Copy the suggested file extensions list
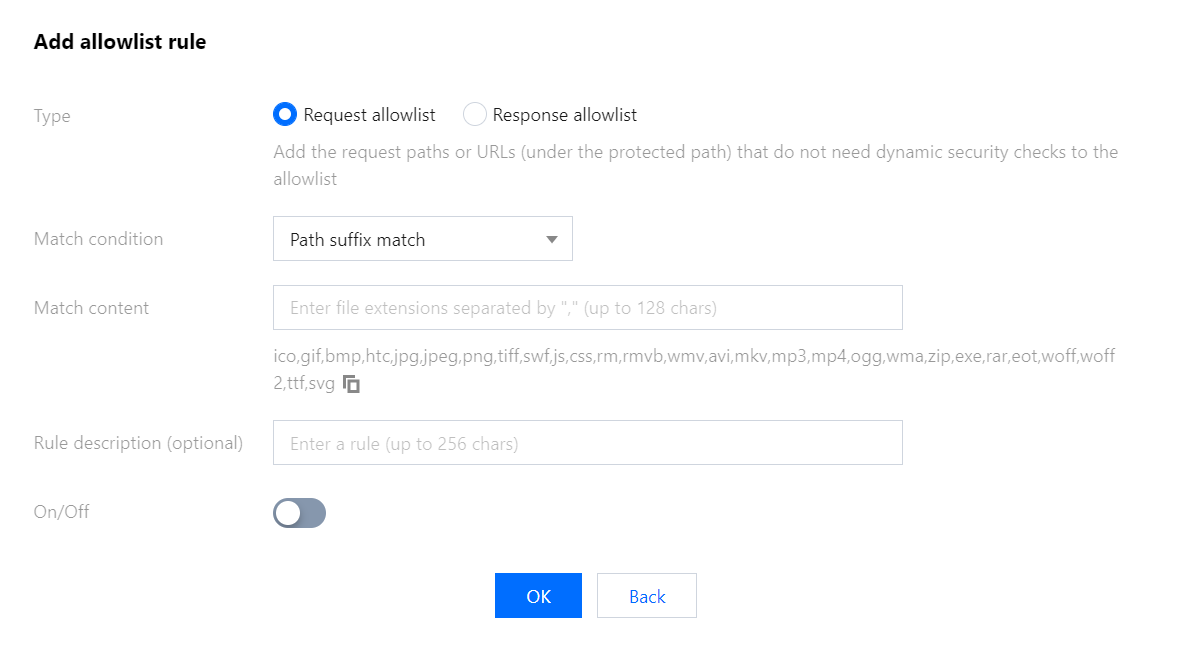 coord(351,383)
